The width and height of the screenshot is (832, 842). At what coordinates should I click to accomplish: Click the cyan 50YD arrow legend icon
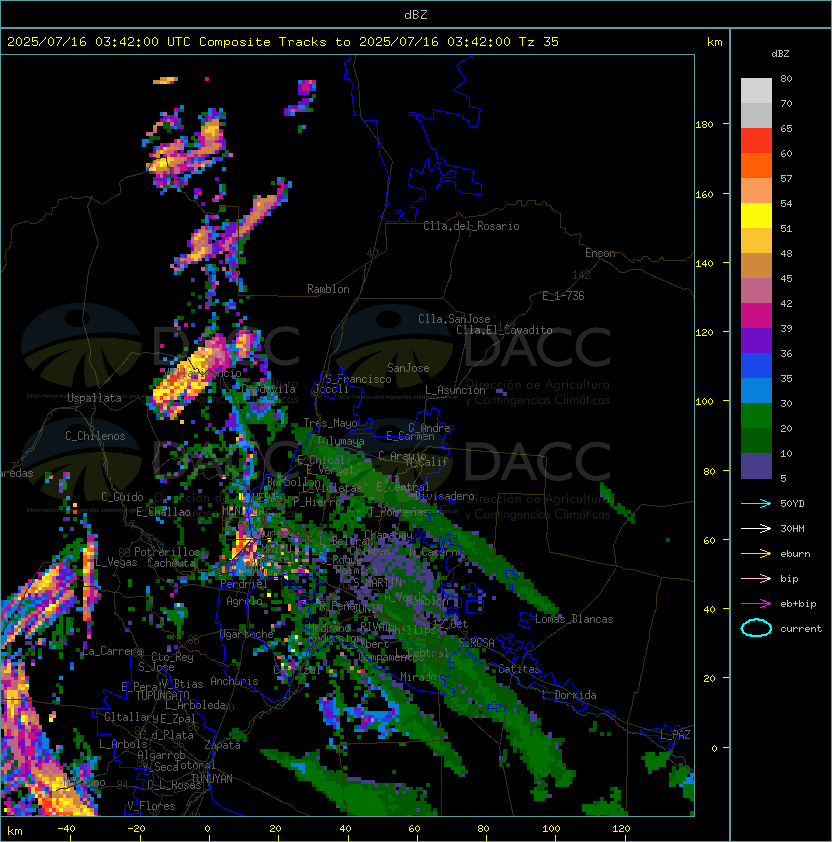(756, 504)
